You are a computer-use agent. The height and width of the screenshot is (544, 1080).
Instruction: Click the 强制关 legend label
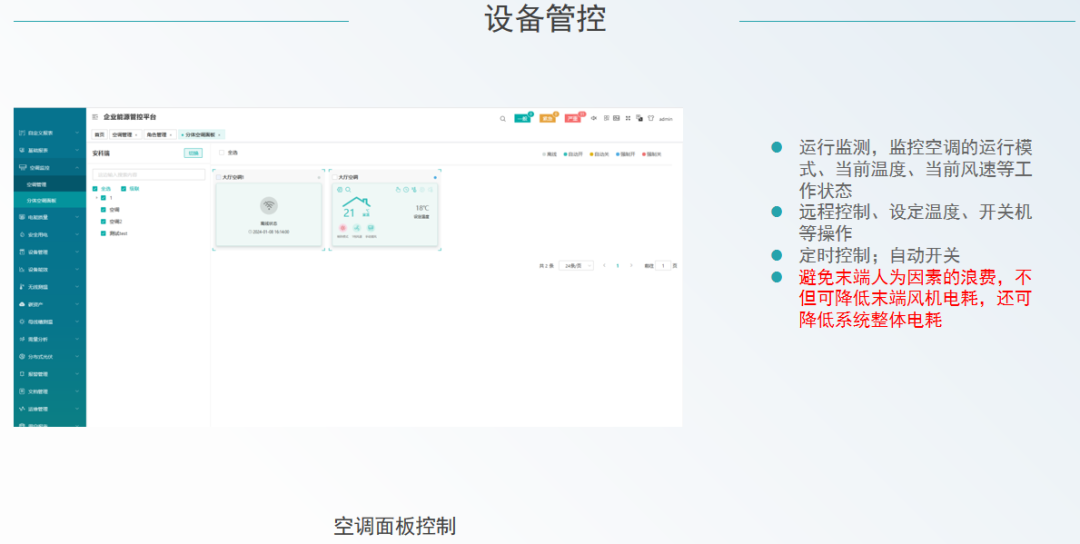(654, 154)
